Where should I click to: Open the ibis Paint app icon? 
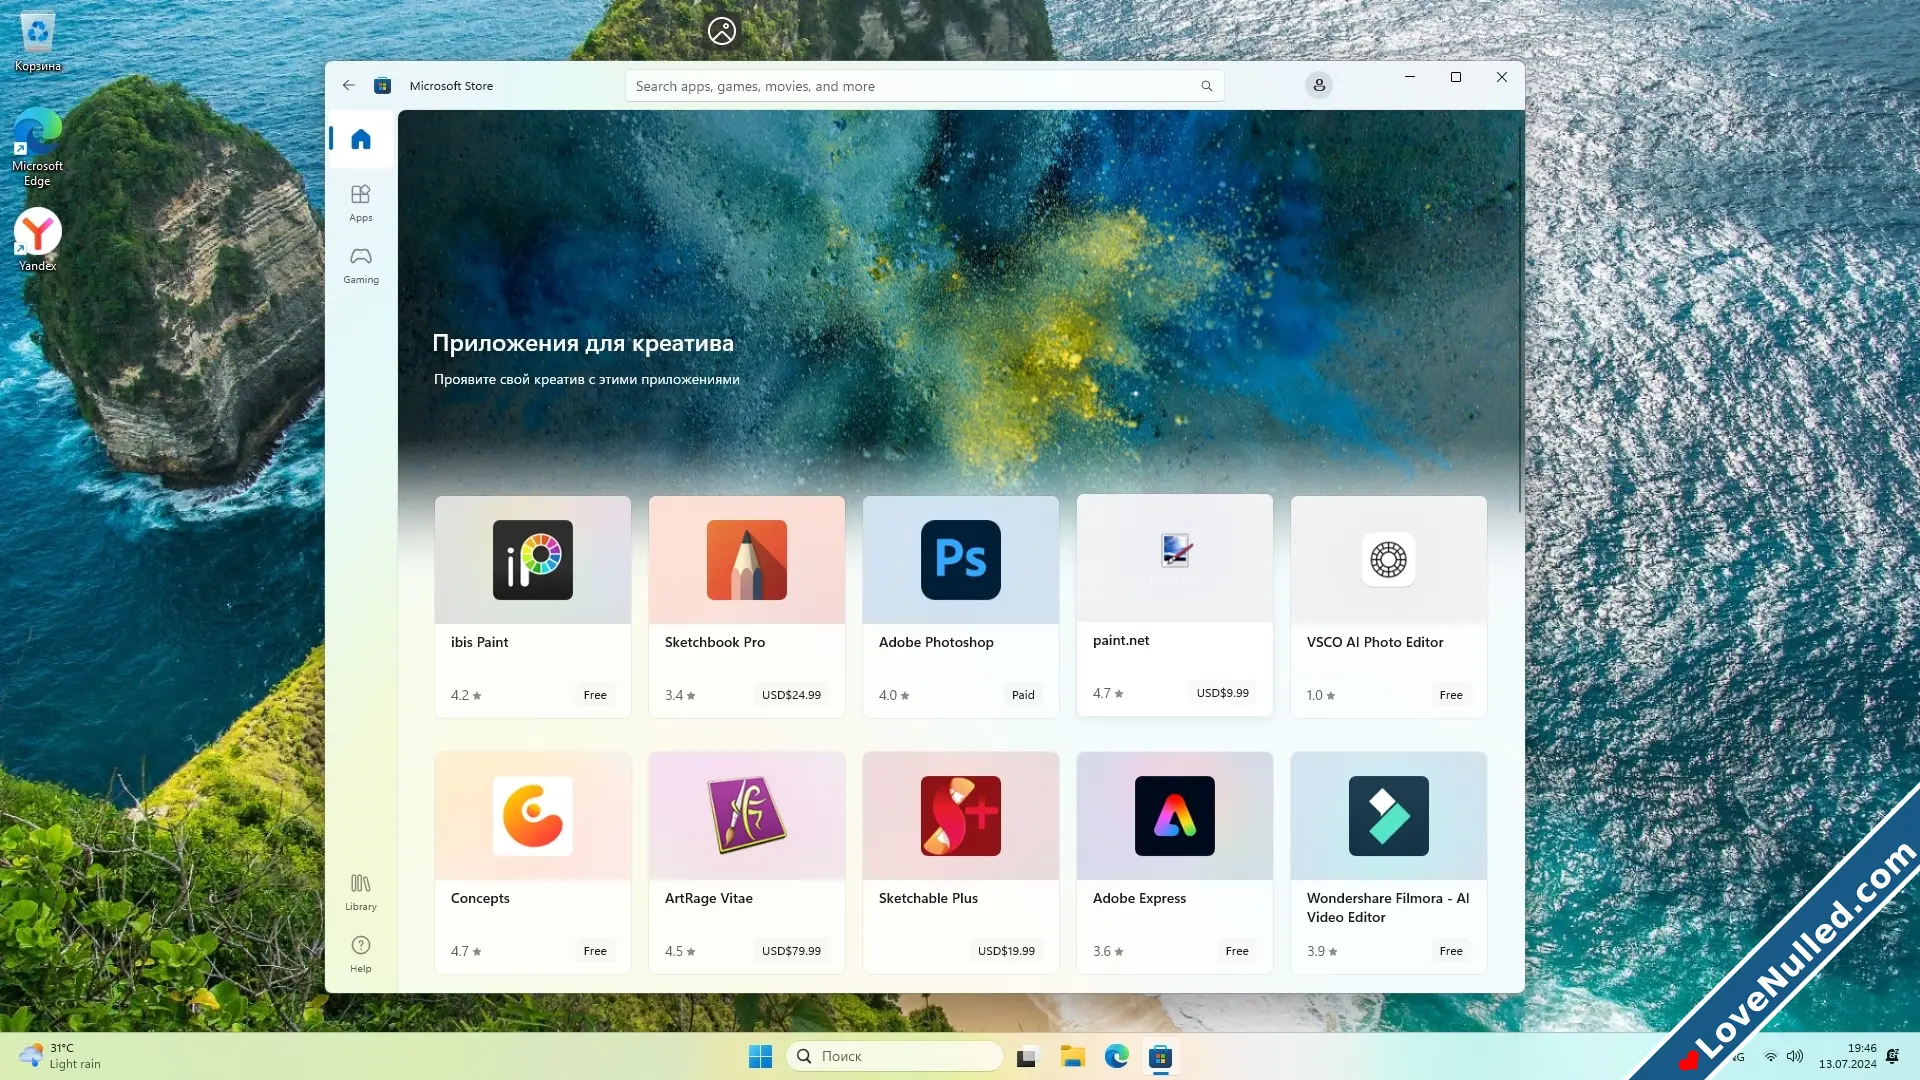click(x=533, y=560)
